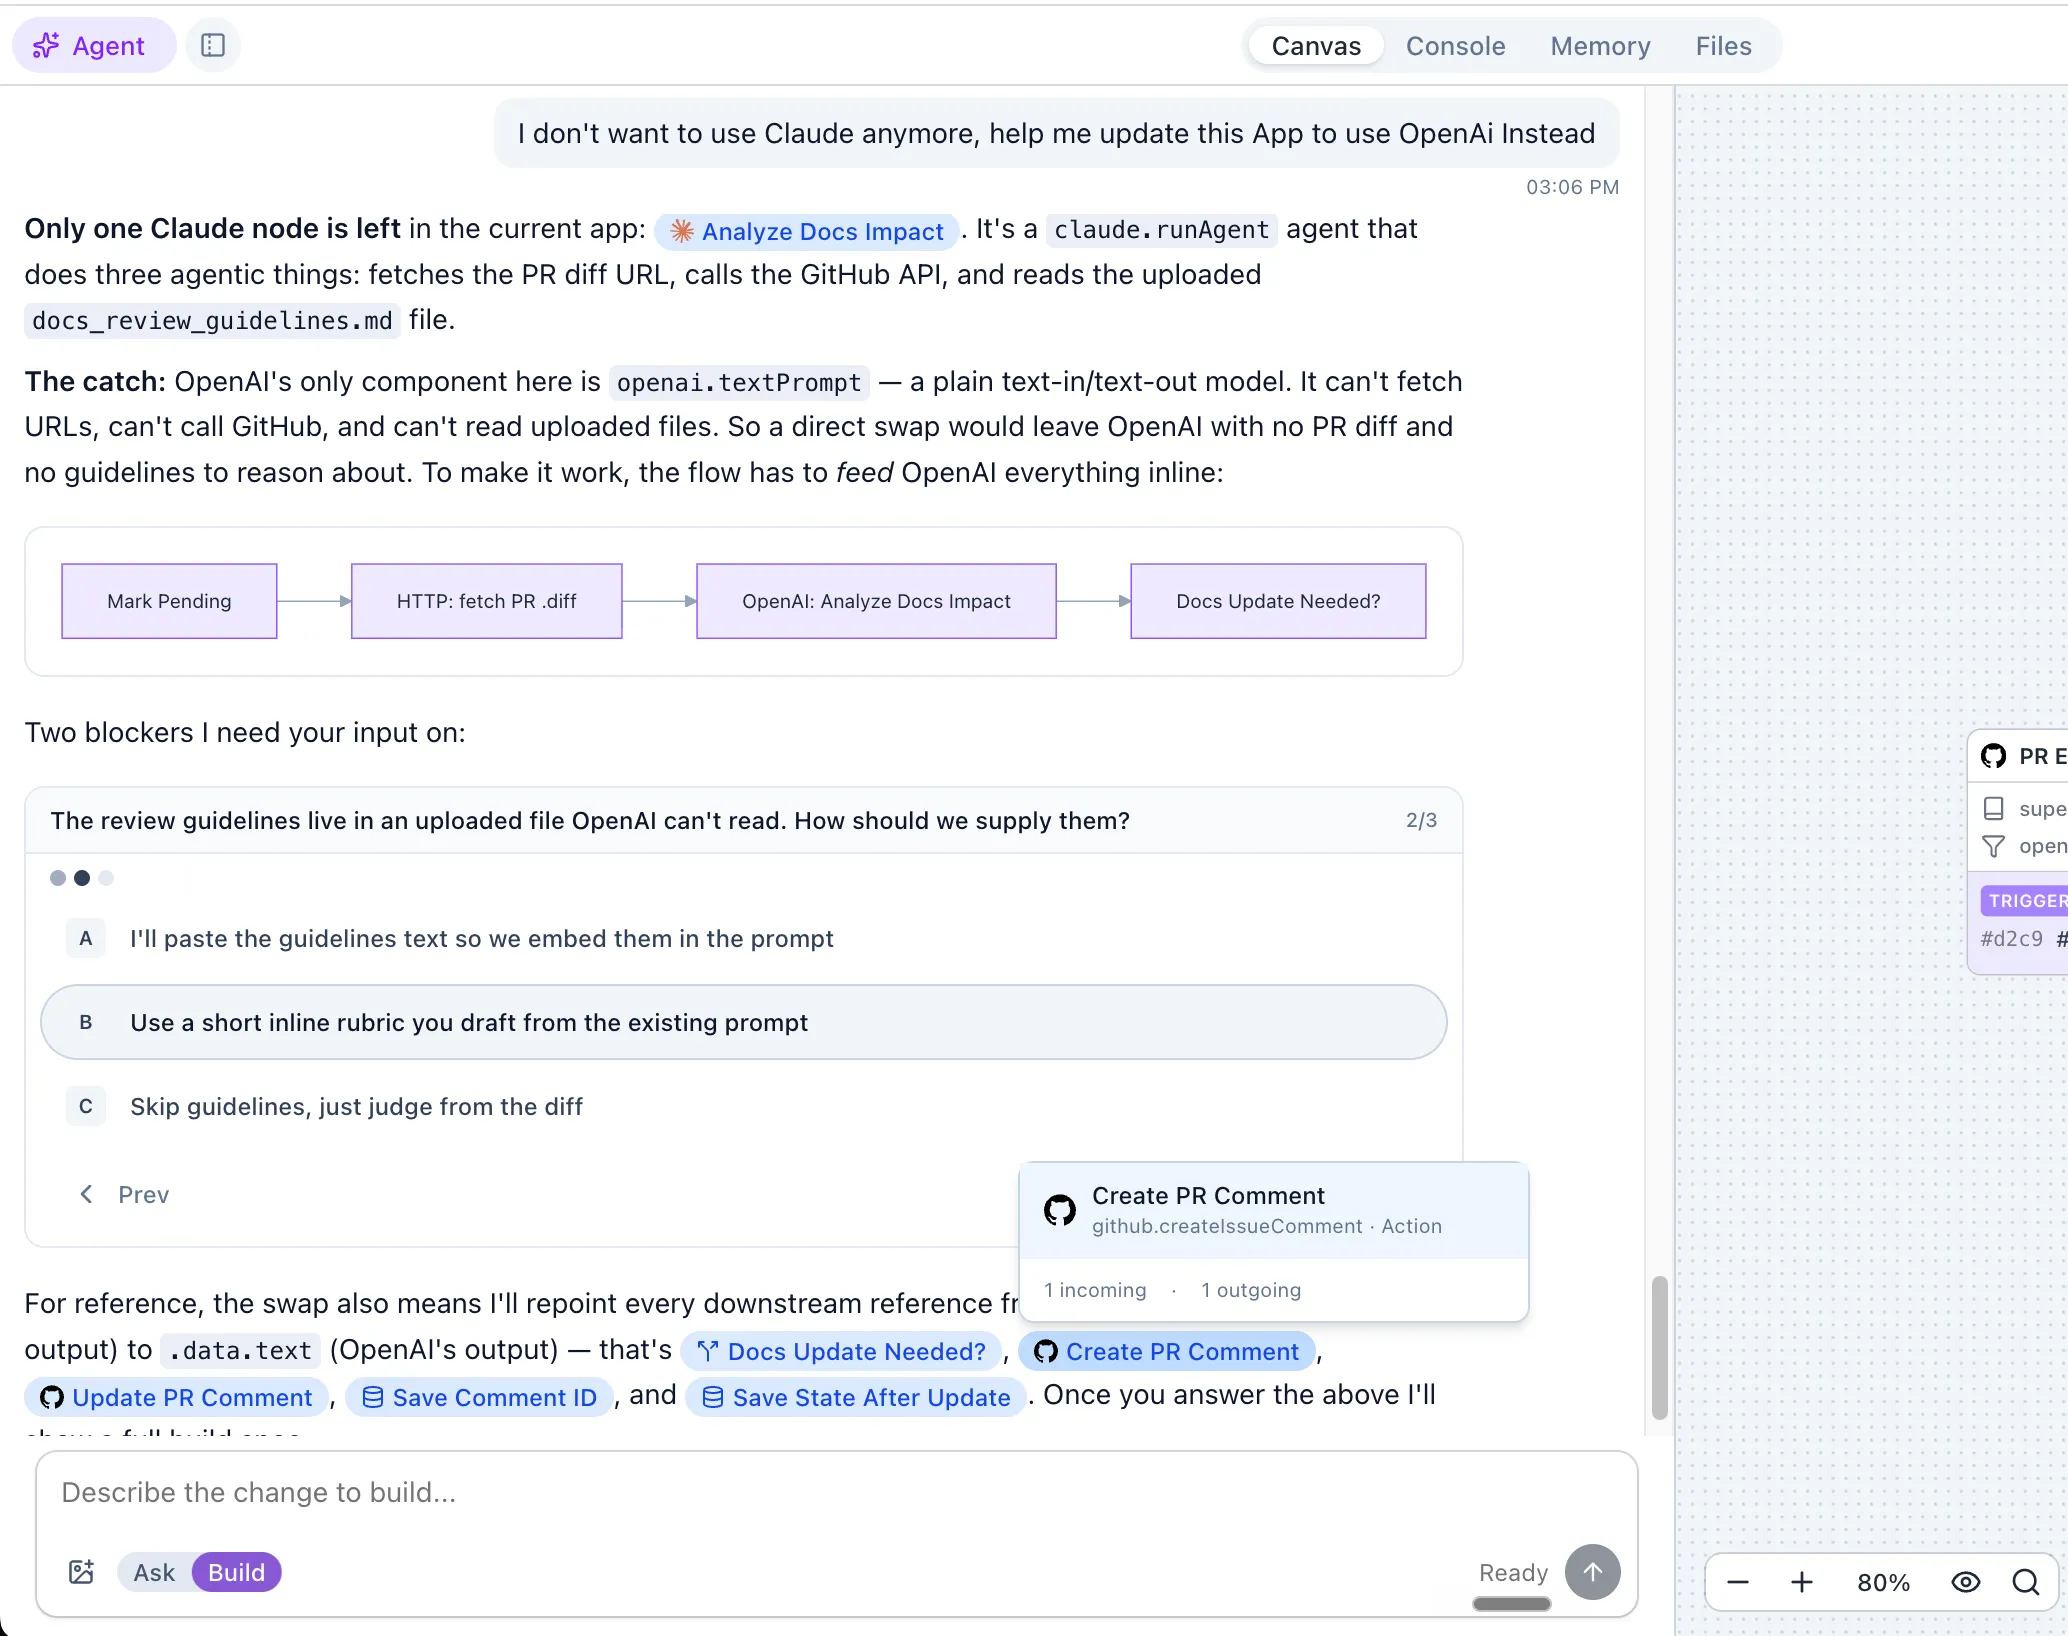Focus the Describe the change input field

point(836,1493)
